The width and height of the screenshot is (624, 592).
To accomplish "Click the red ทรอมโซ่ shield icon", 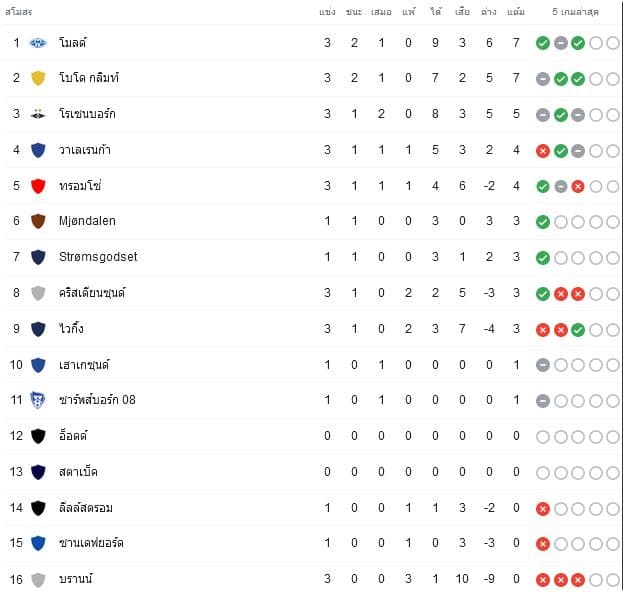I will coord(38,186).
